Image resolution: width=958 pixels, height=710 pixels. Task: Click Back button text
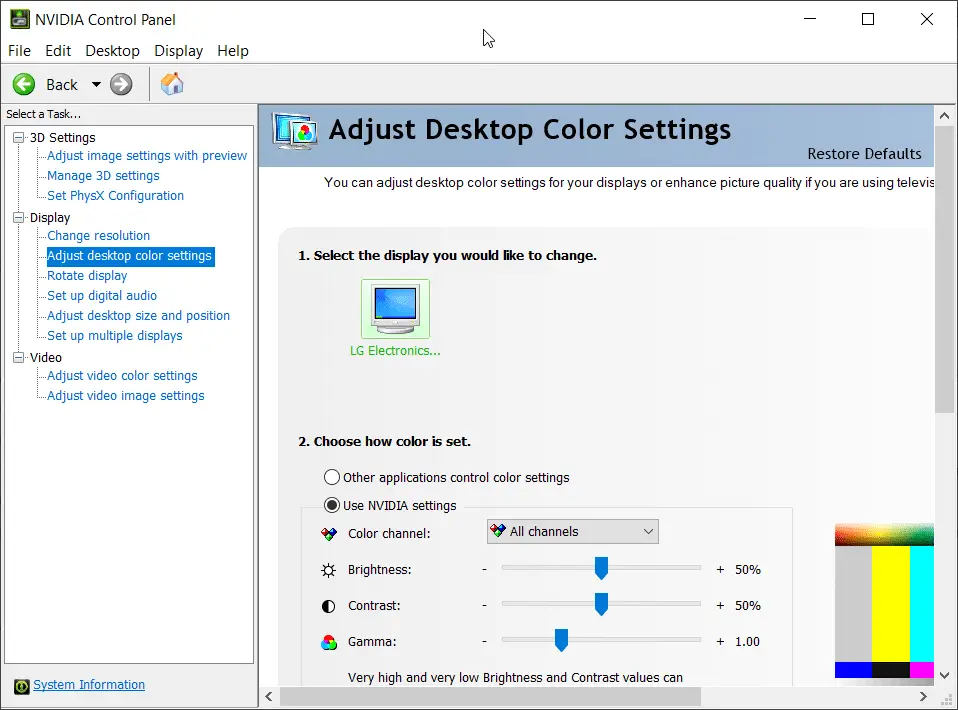62,85
